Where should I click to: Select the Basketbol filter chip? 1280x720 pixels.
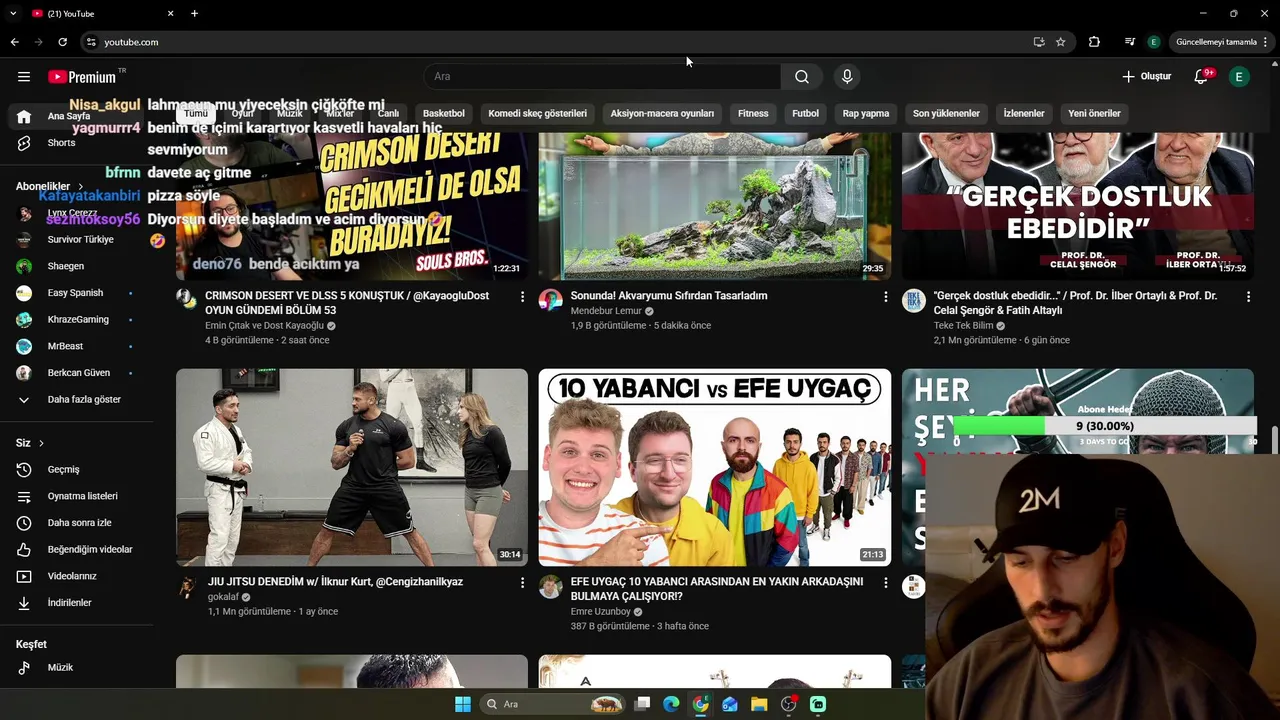click(x=444, y=114)
